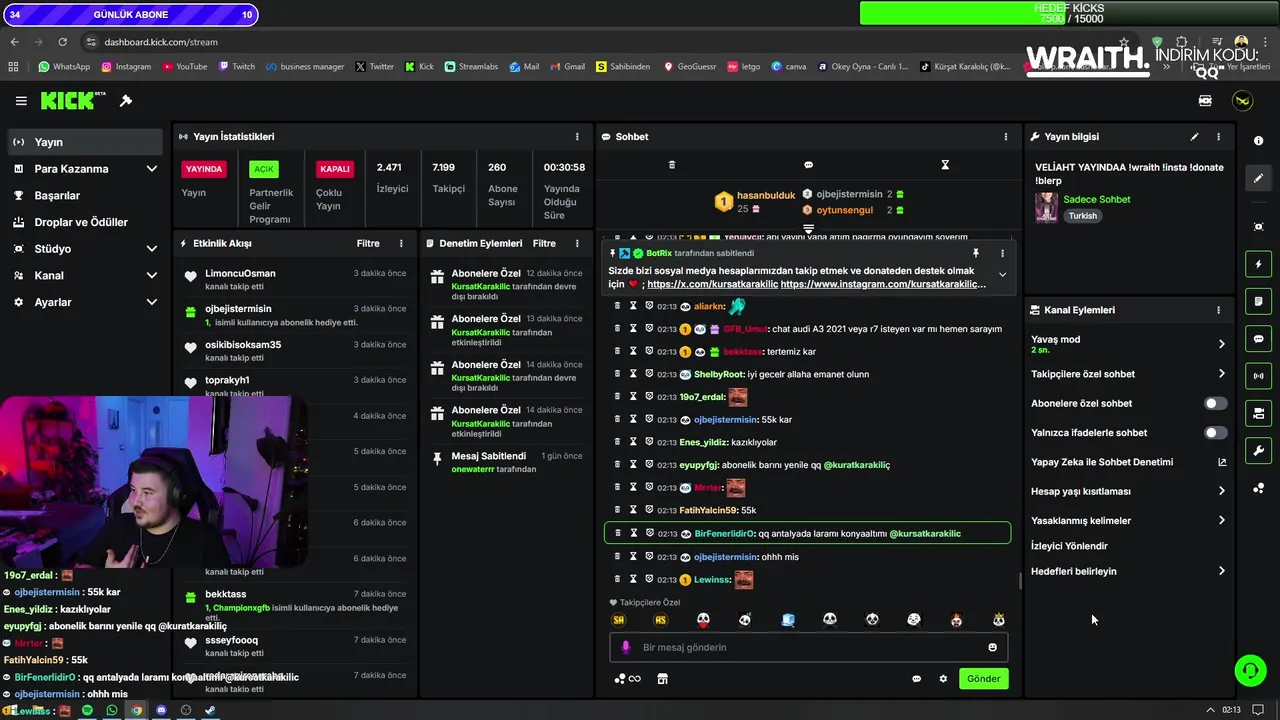The width and height of the screenshot is (1280, 720).
Task: Click in the Bir mesaj gönderin field
Action: (x=808, y=647)
